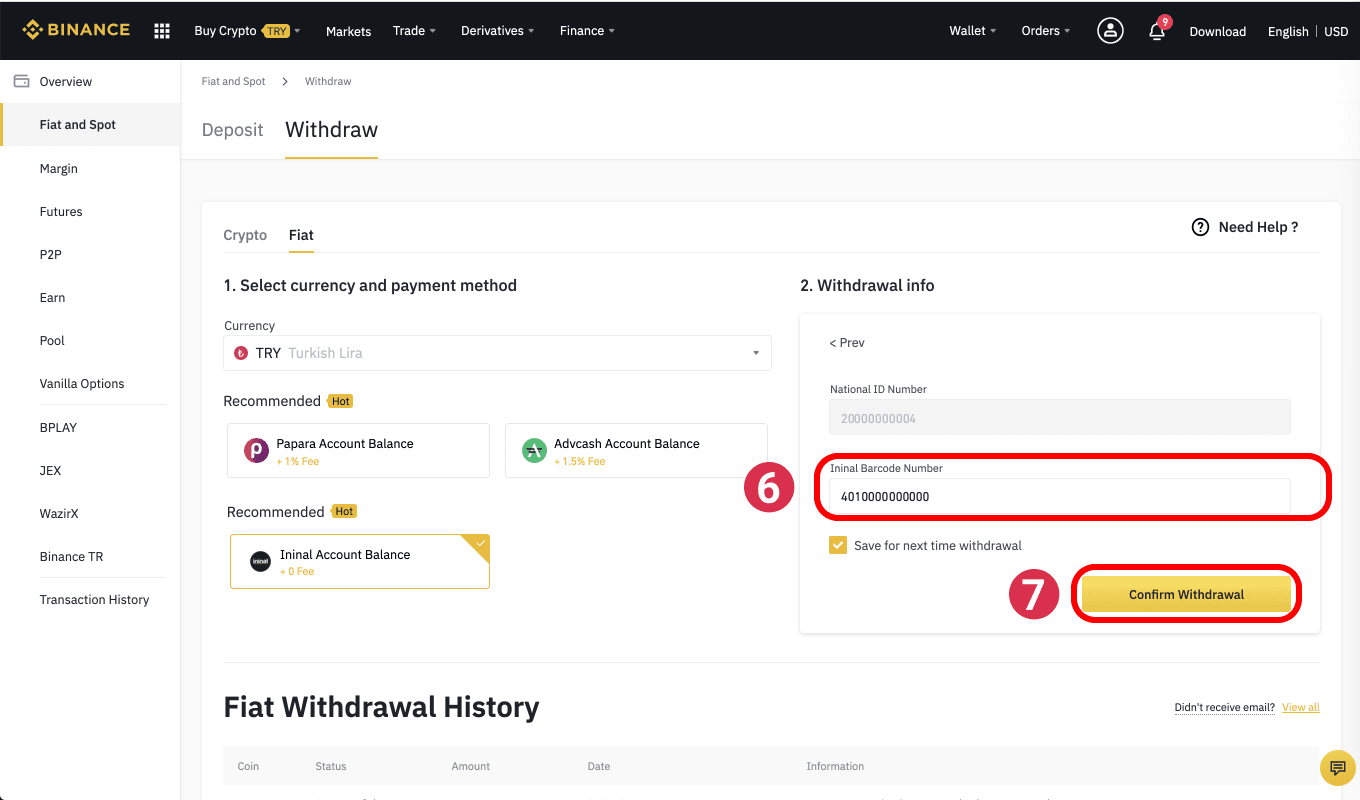Click the Withdraw breadcrumb text

328,81
